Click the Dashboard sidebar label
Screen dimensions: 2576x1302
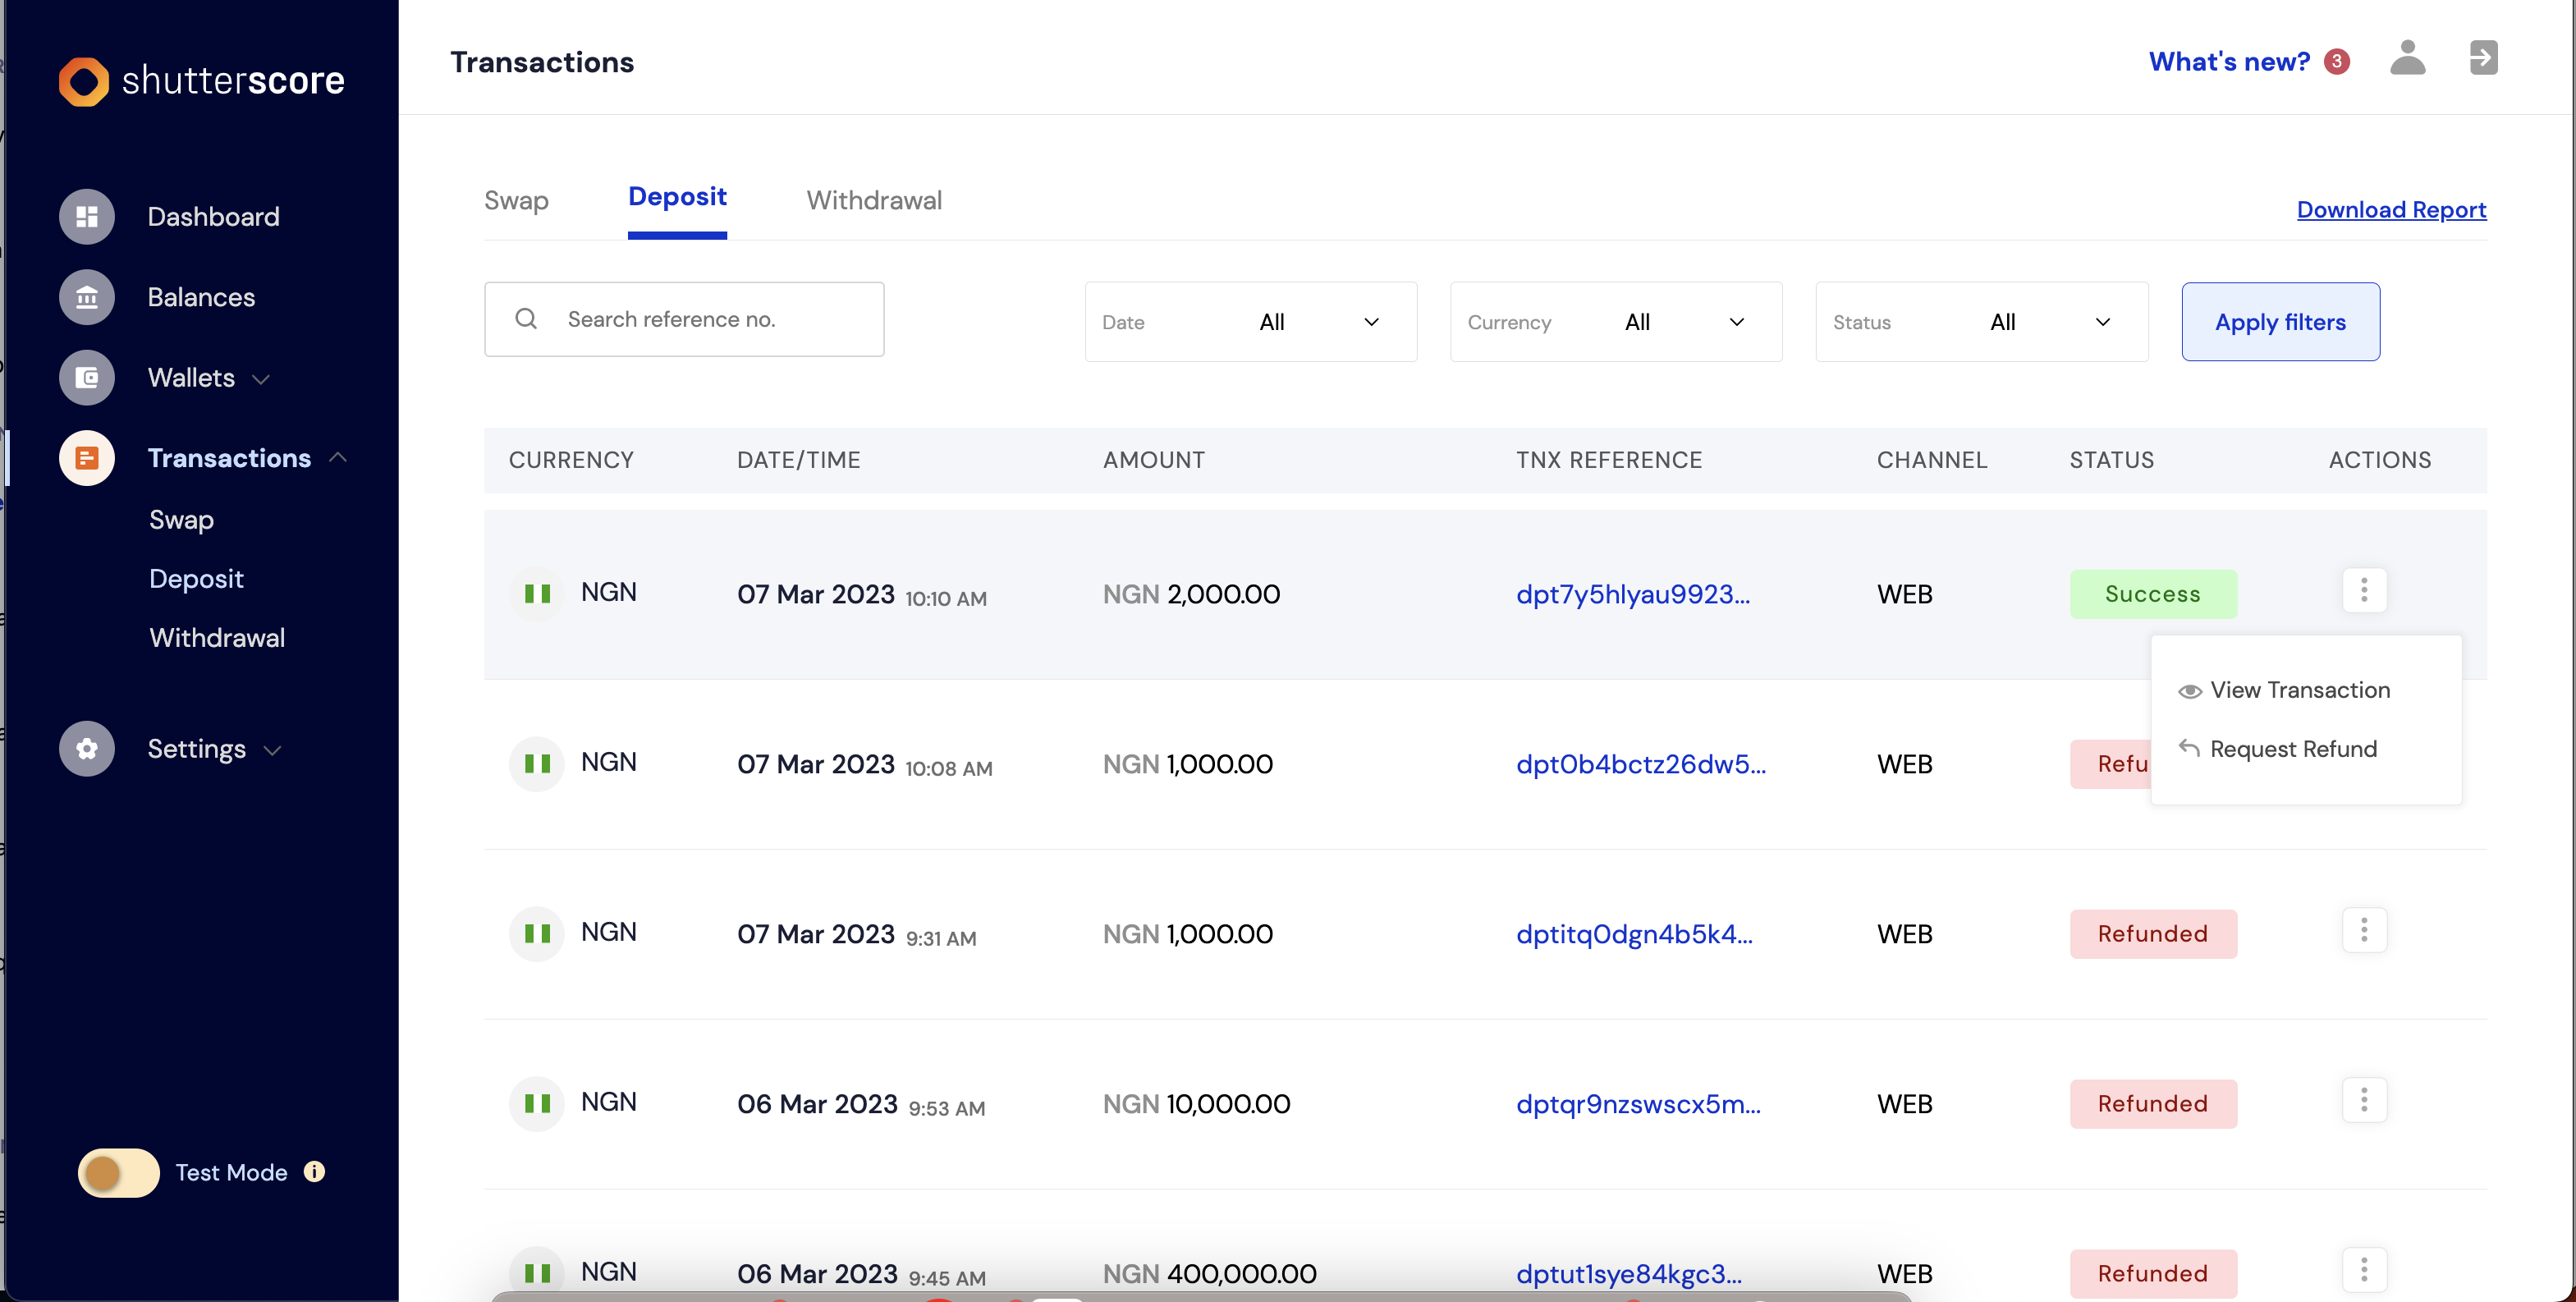[213, 217]
